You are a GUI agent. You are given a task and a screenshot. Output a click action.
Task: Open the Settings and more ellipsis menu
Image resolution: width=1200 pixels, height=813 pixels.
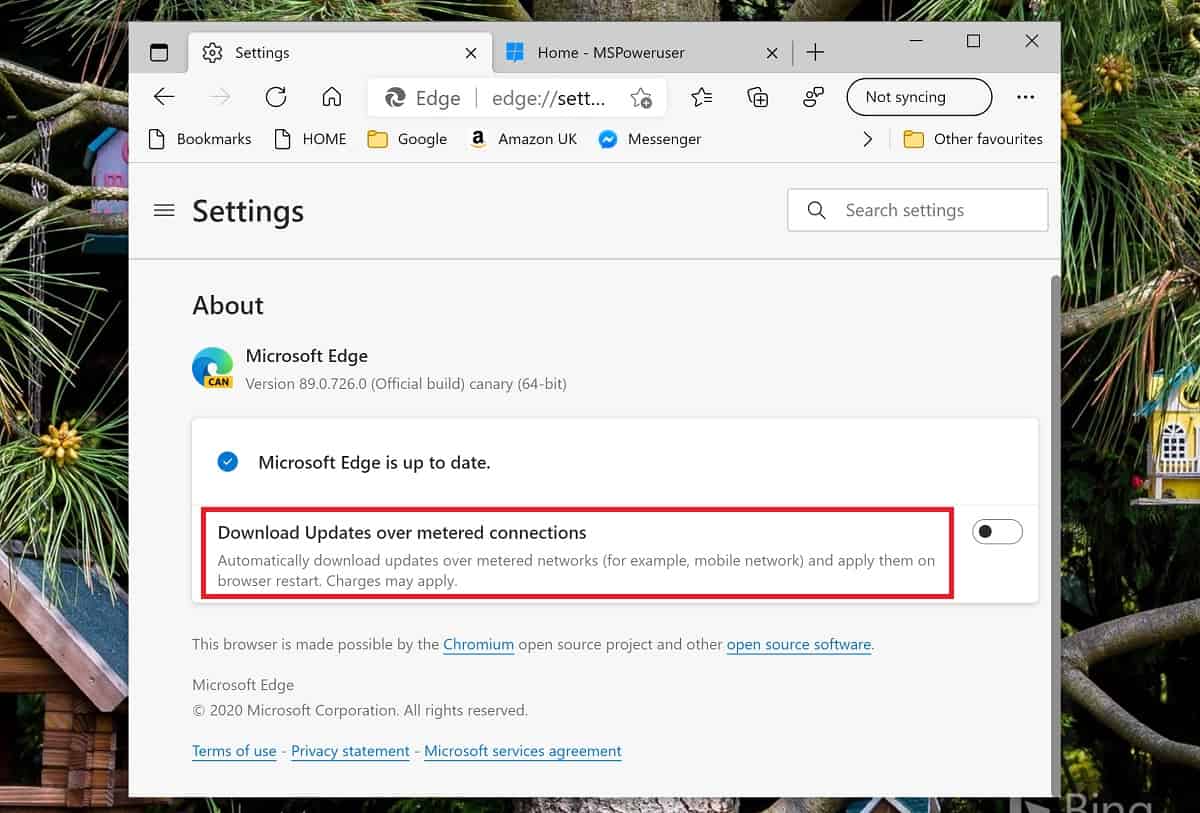(1025, 97)
